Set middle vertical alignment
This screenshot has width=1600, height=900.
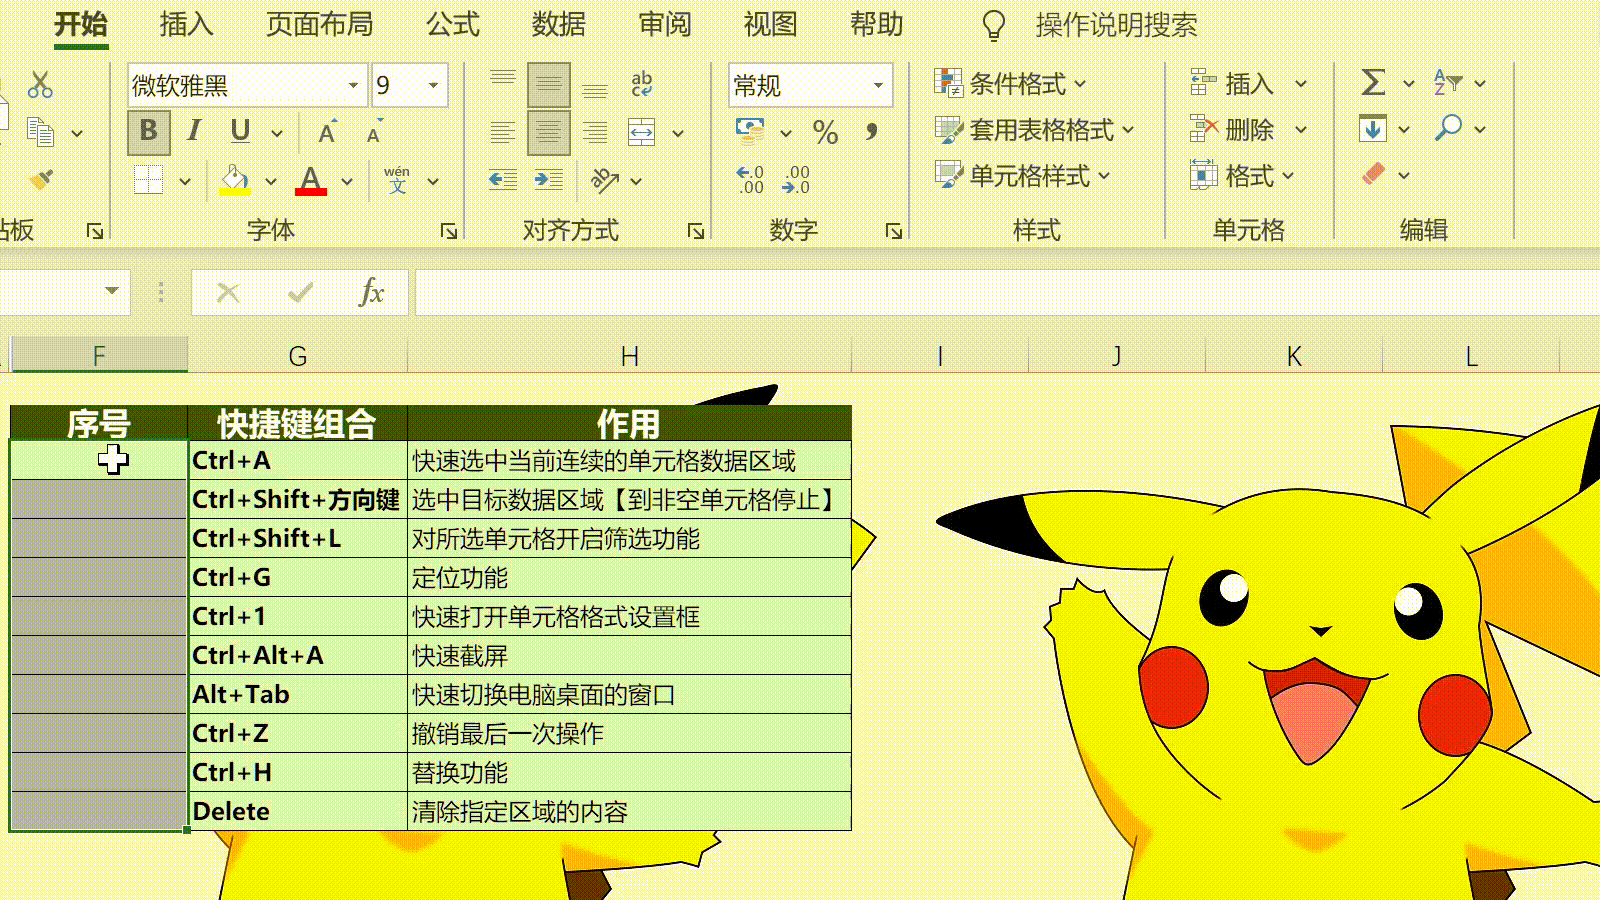548,85
